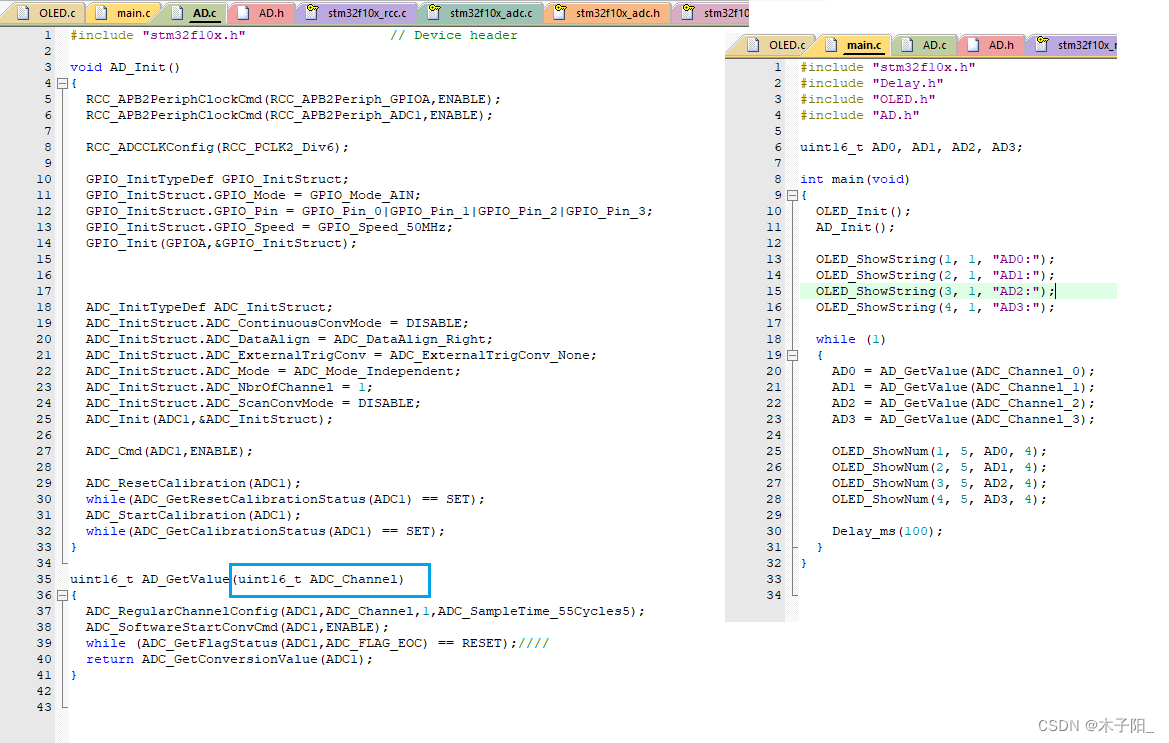Image resolution: width=1169 pixels, height=743 pixels.
Task: Click the GPIO_Speed_50MHz line
Action: tap(269, 227)
